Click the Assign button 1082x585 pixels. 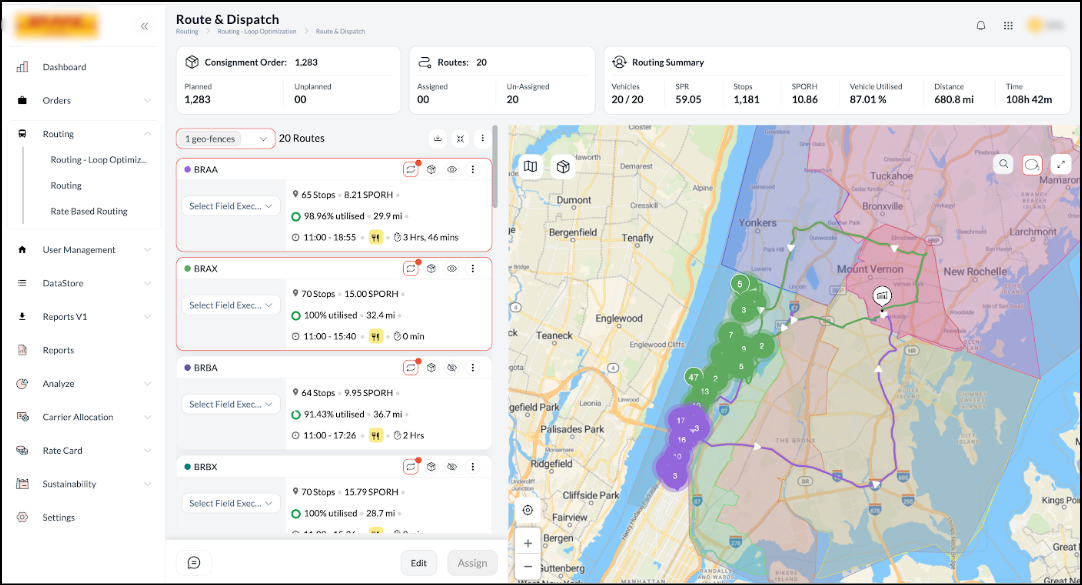pyautogui.click(x=472, y=563)
